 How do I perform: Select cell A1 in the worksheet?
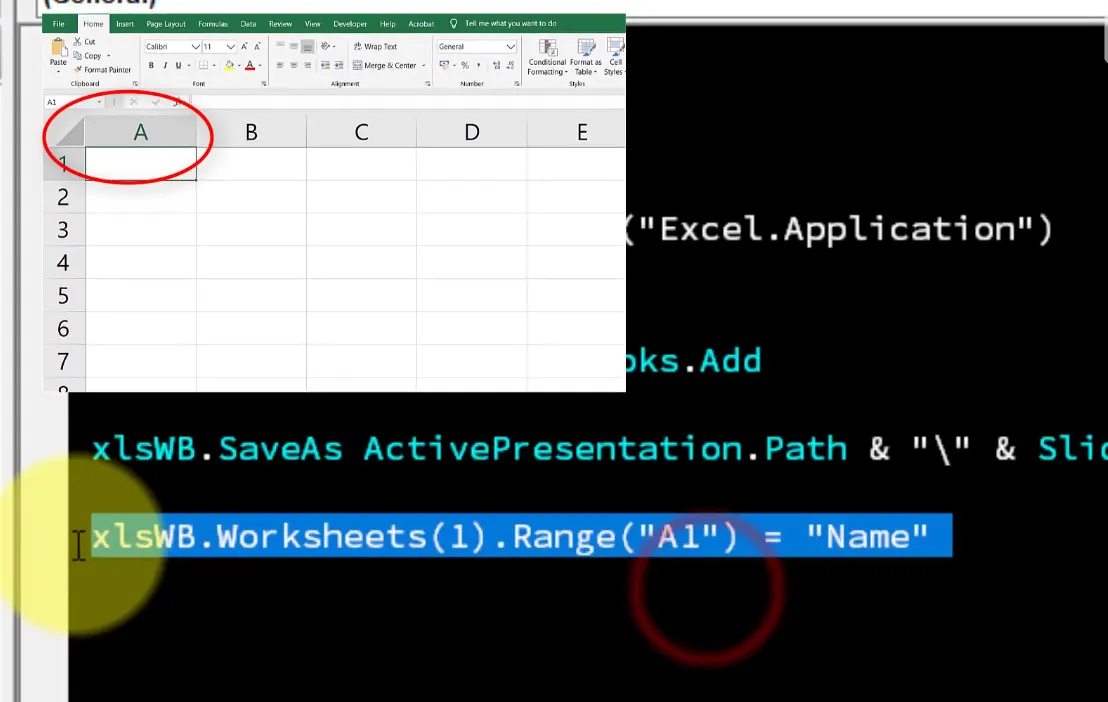(140, 164)
